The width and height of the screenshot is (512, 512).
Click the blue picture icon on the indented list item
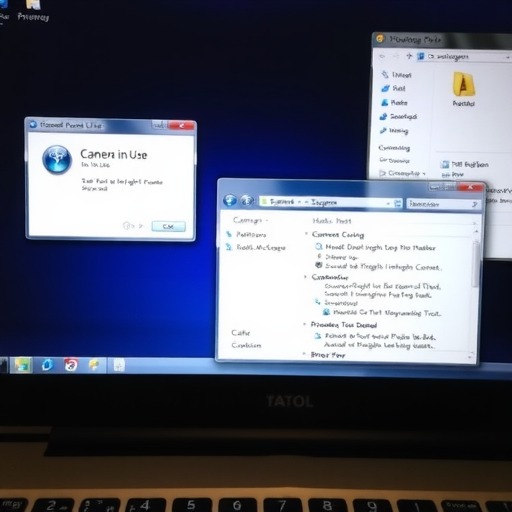point(326,312)
